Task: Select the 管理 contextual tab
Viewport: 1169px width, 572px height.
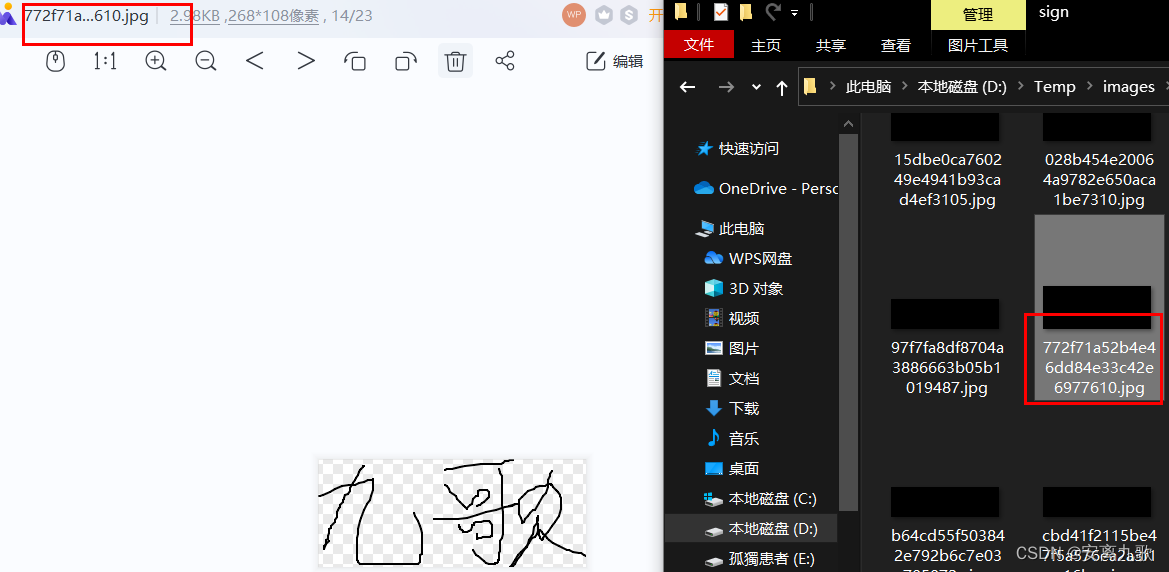Action: pyautogui.click(x=978, y=15)
